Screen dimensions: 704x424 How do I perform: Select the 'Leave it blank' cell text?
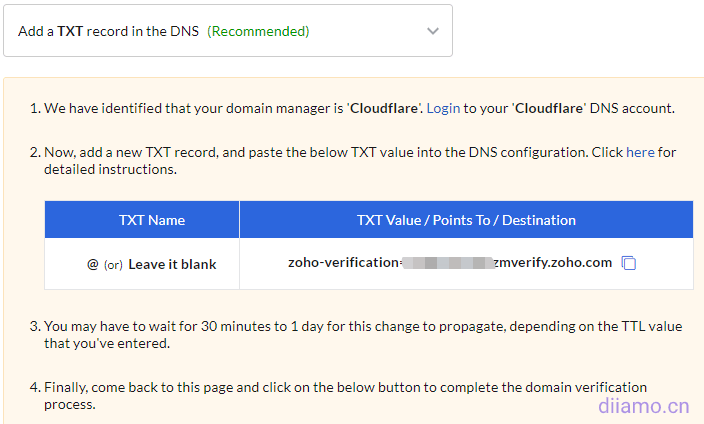tap(172, 265)
